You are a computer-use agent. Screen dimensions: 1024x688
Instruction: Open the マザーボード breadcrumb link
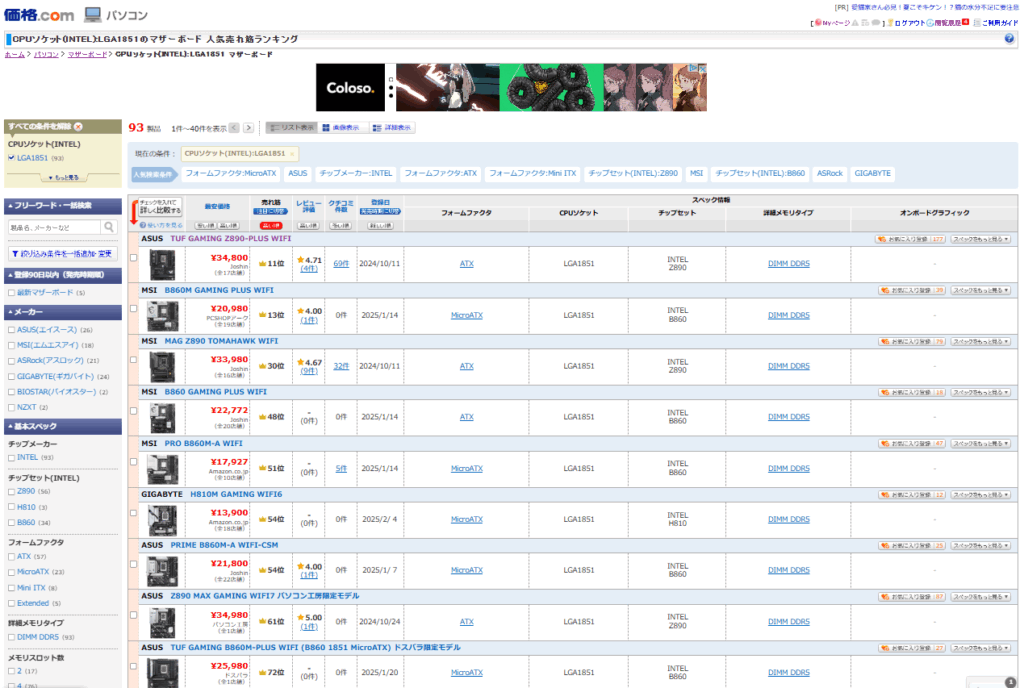point(87,54)
